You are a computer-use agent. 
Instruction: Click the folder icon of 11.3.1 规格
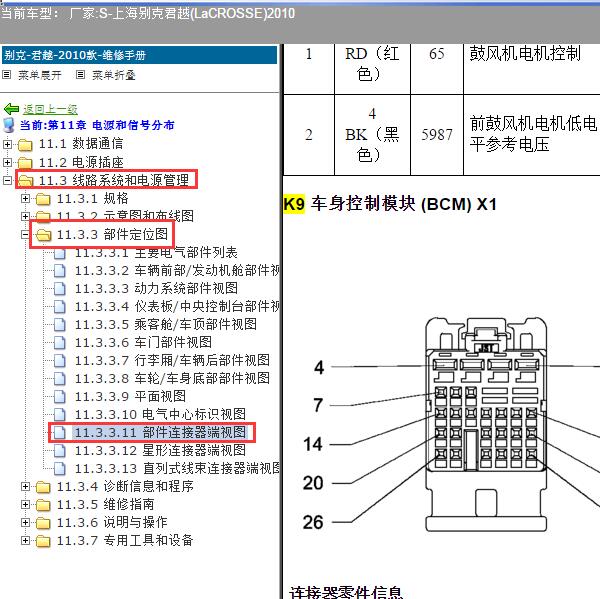43,199
